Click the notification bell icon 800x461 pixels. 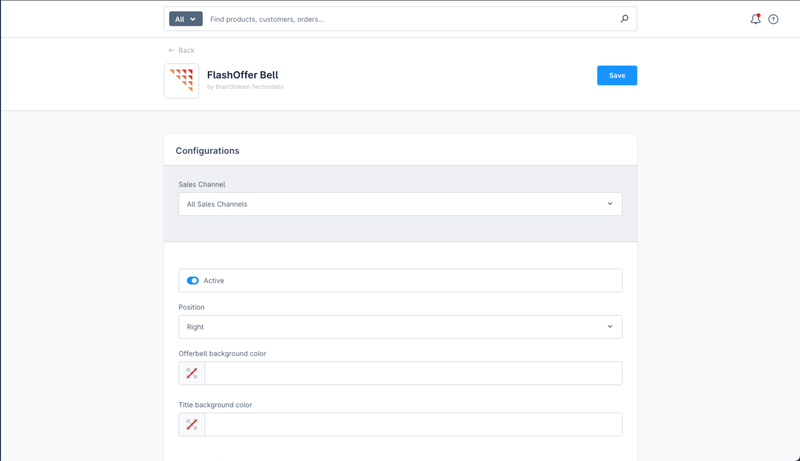click(x=755, y=19)
